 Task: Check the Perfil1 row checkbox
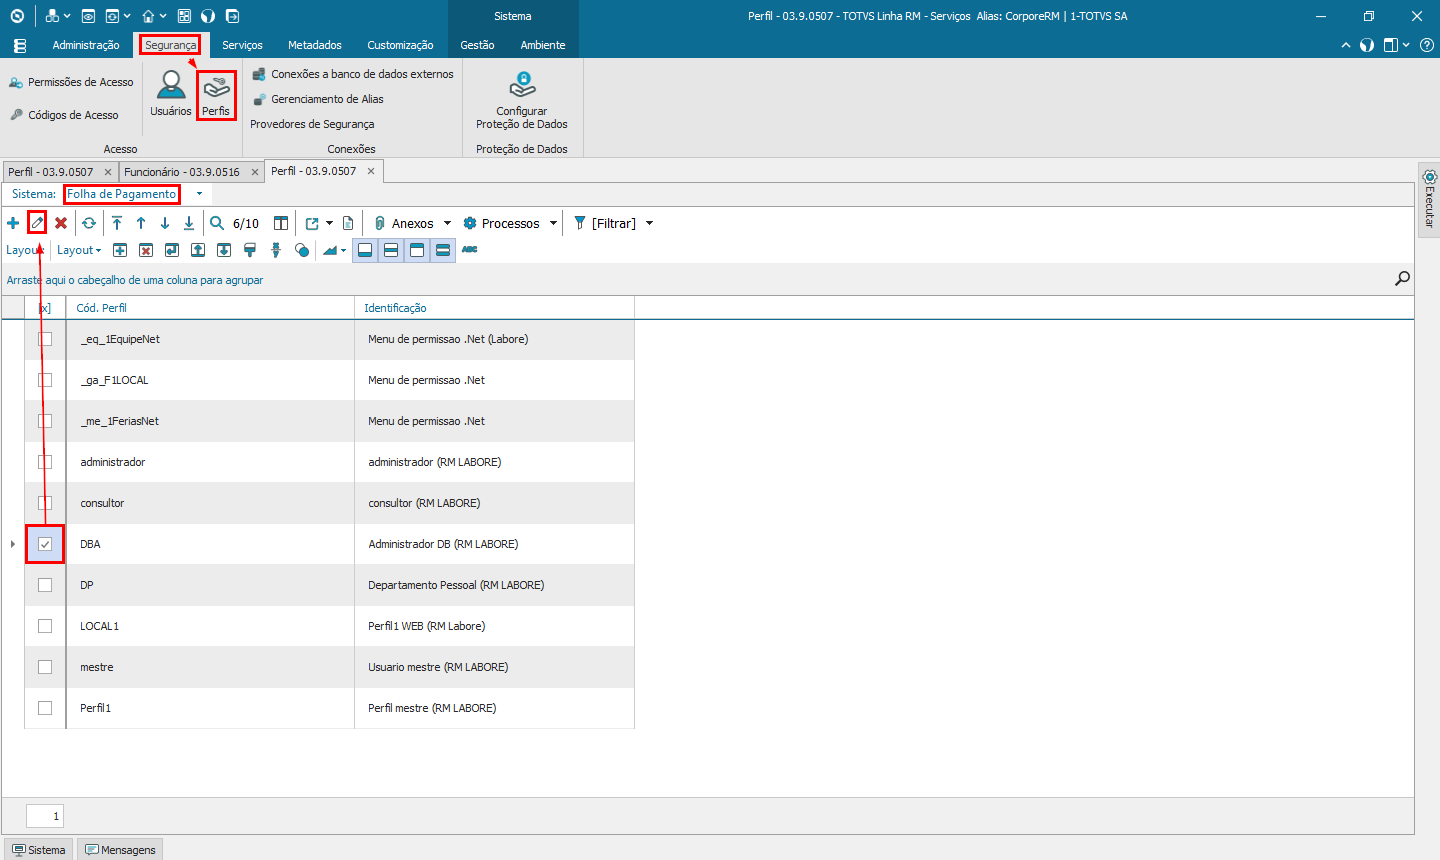point(45,708)
